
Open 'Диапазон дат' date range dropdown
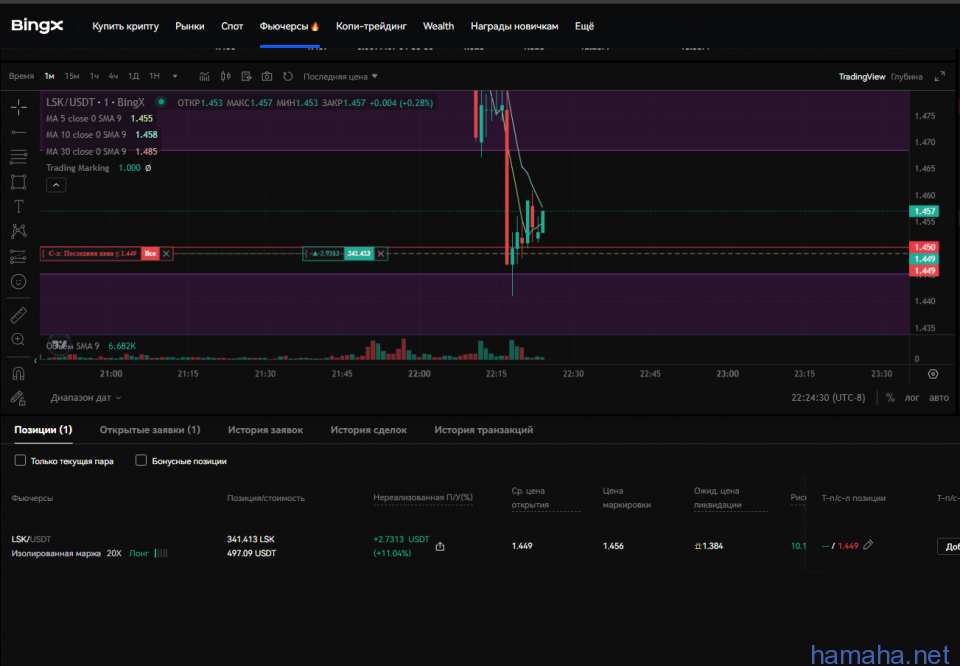click(x=86, y=398)
